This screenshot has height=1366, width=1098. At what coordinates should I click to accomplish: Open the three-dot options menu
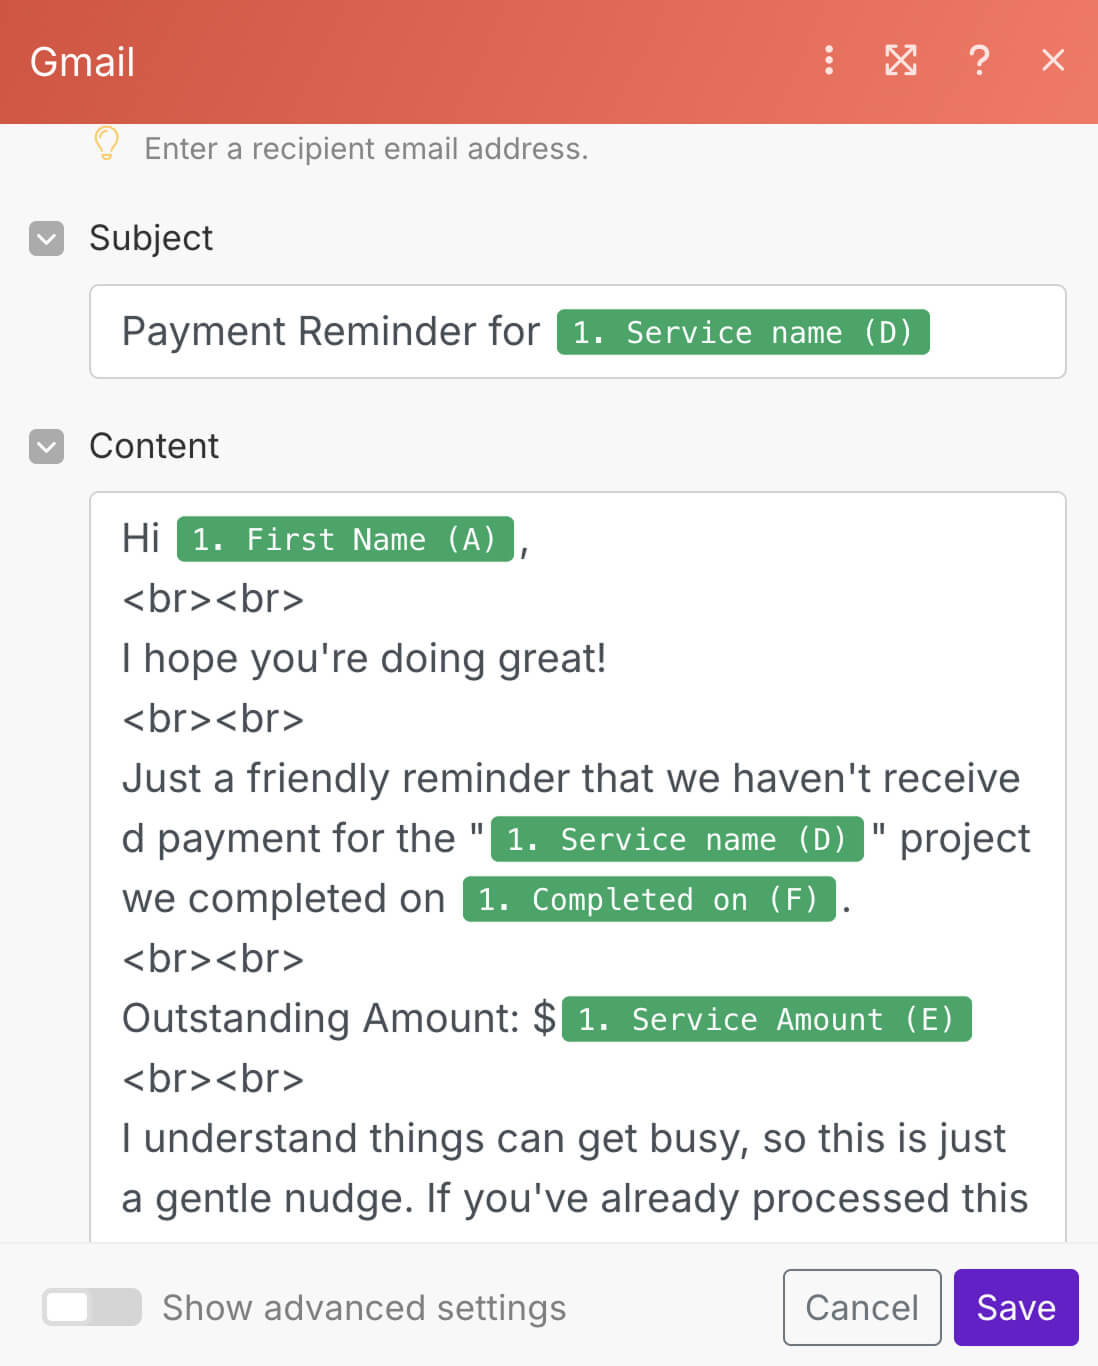tap(829, 61)
